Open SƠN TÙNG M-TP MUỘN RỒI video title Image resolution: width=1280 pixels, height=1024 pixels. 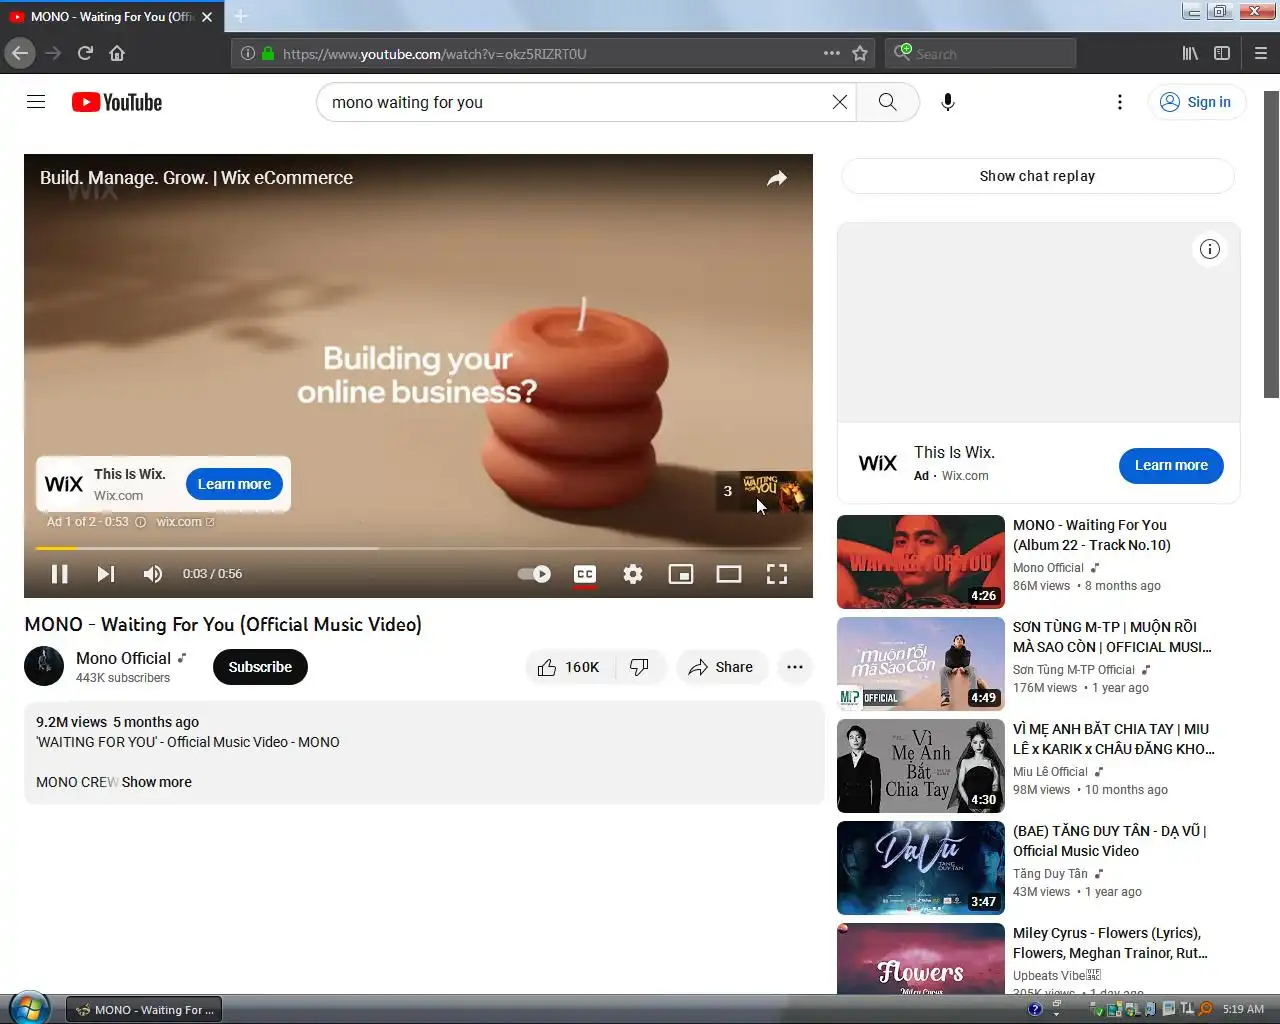point(1112,637)
